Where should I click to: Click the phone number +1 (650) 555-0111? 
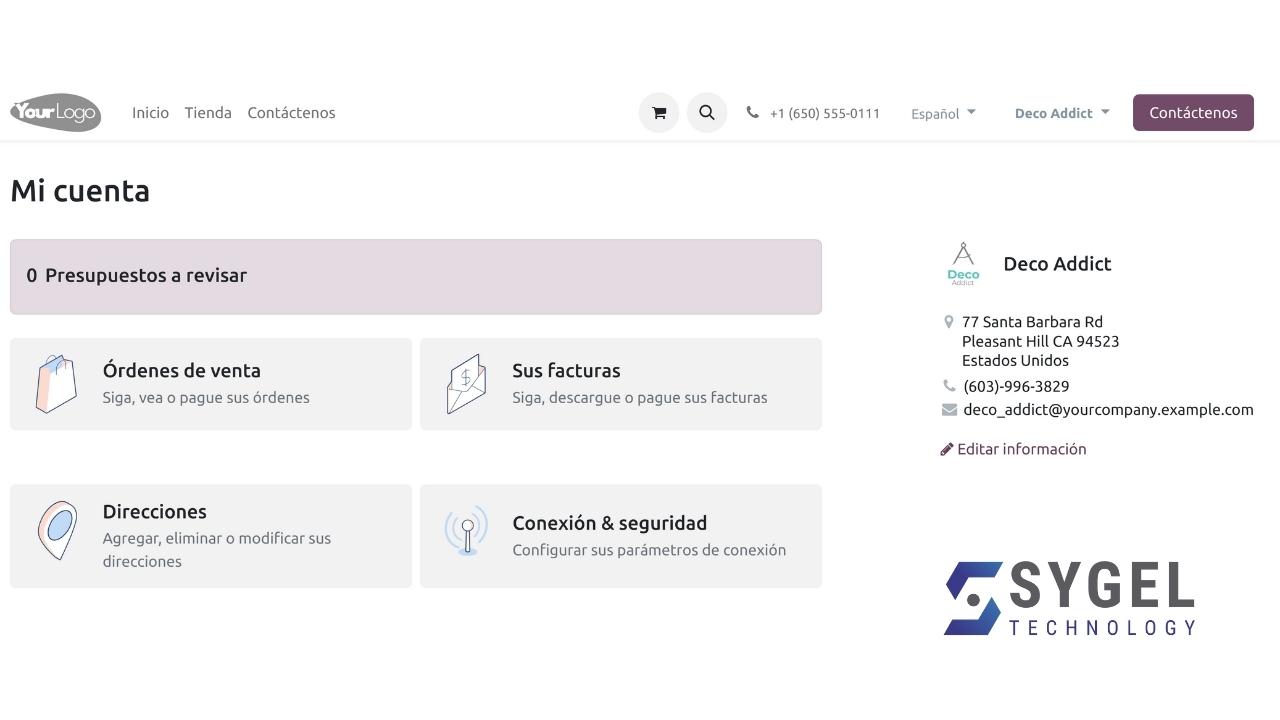pyautogui.click(x=824, y=114)
